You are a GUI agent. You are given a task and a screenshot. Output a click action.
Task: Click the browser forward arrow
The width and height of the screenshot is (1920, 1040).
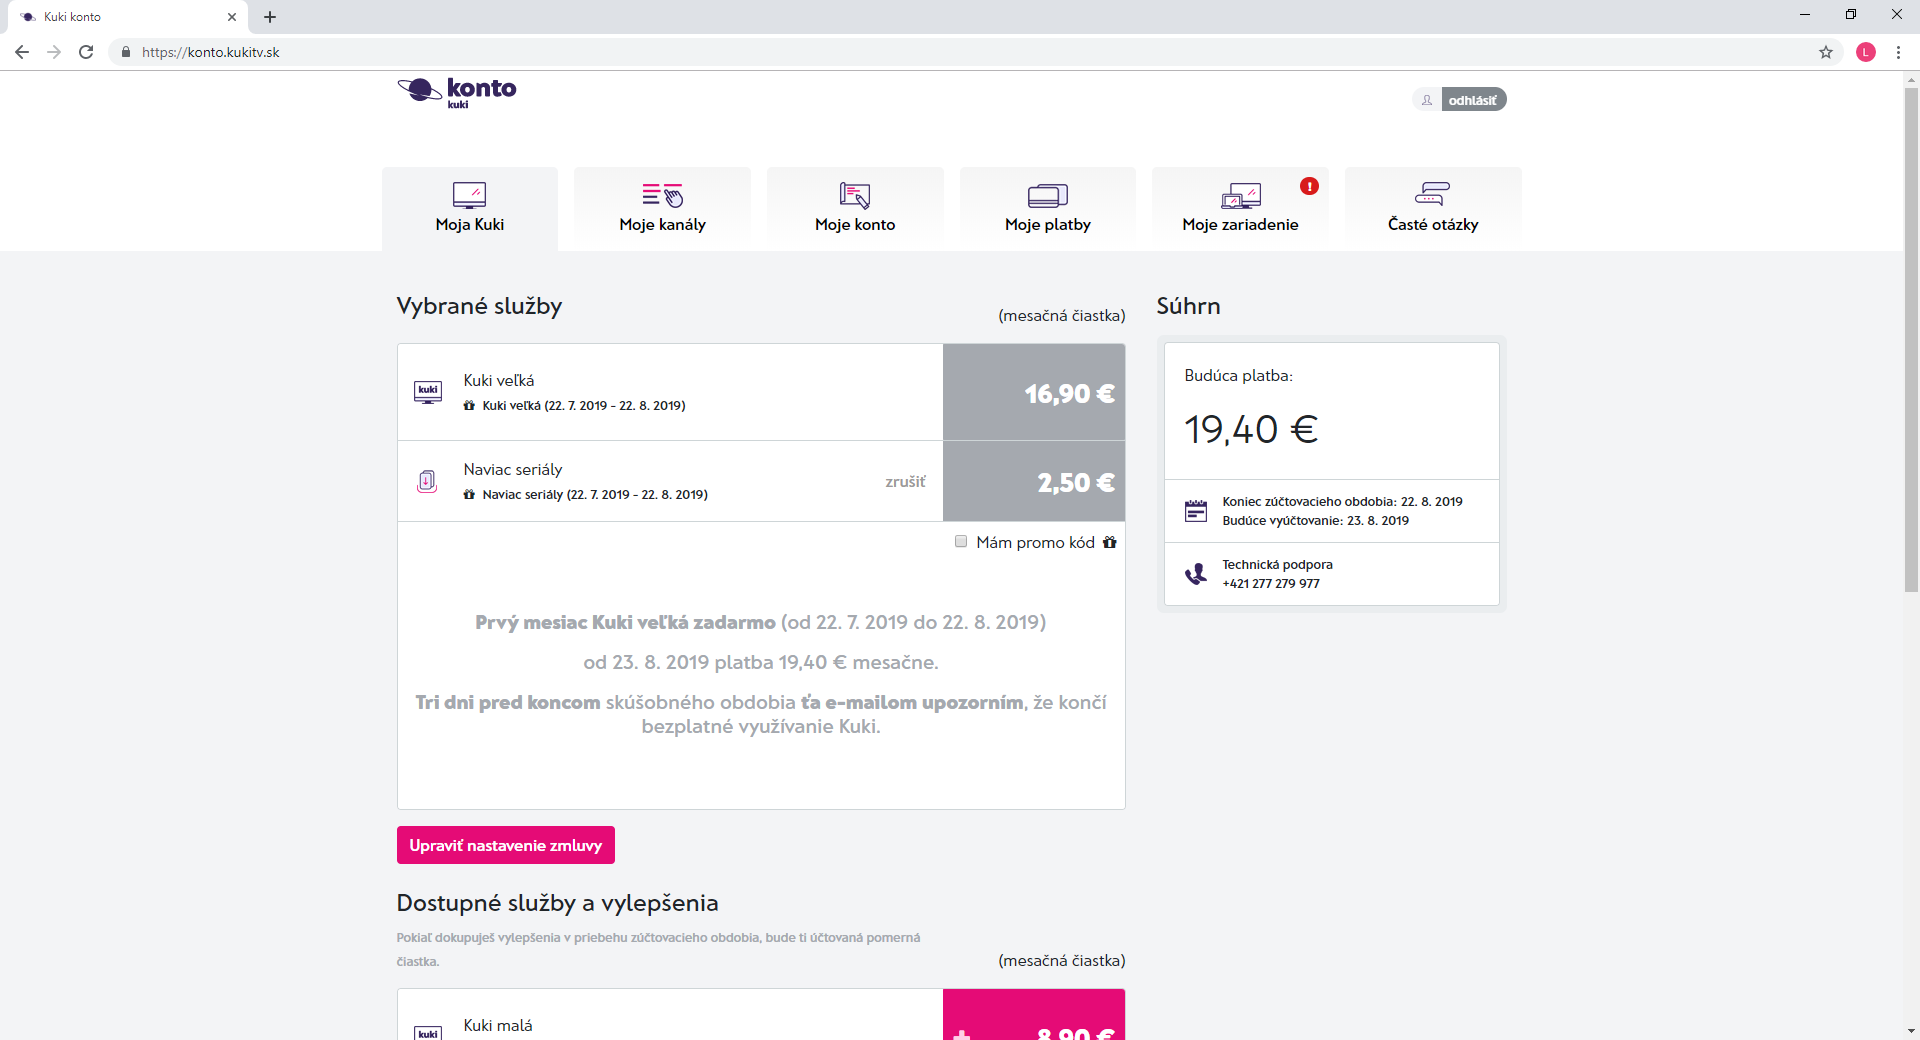coord(54,52)
